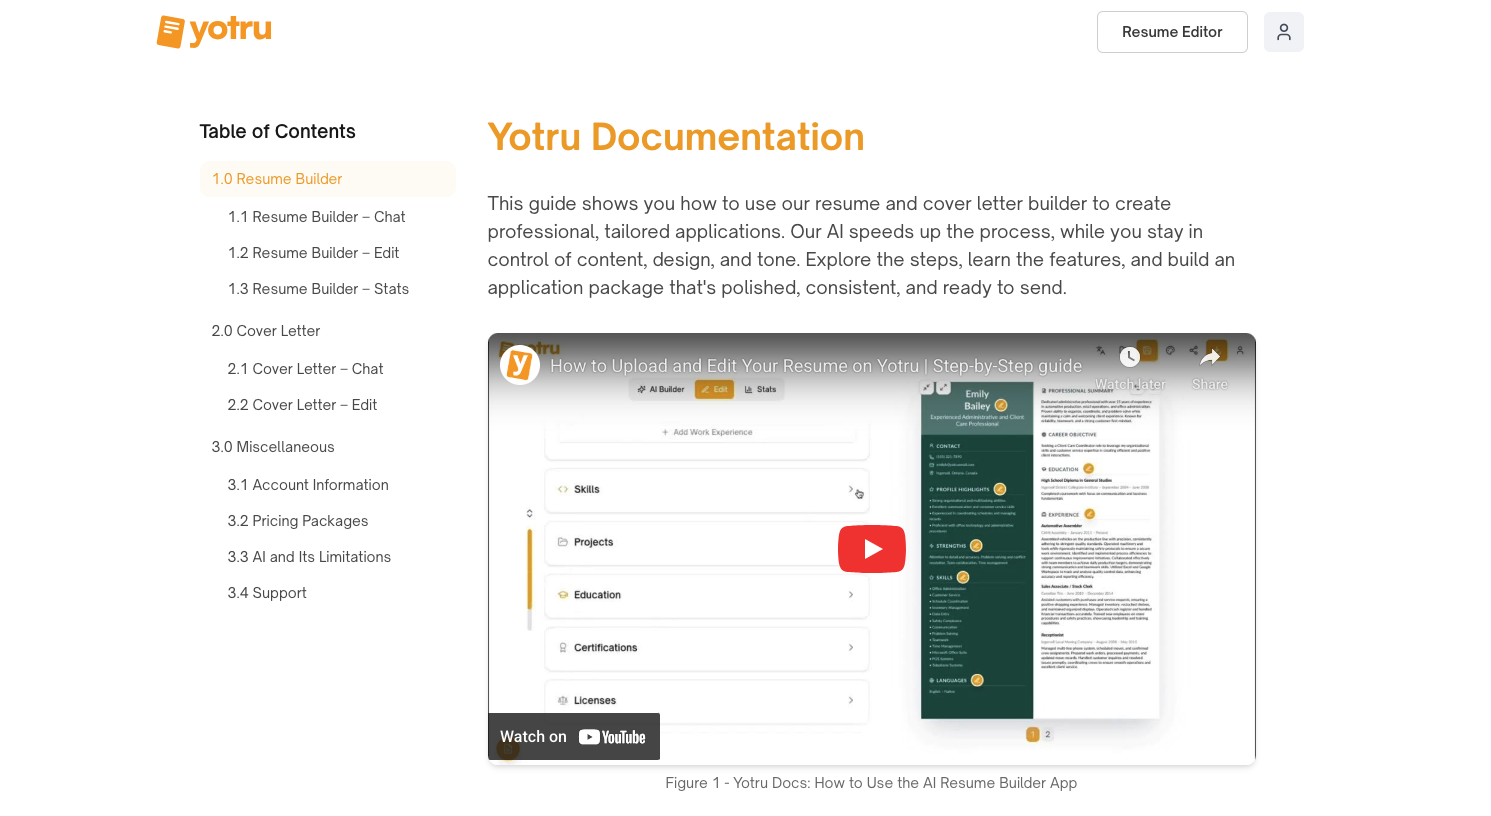
Task: Click the Watch later clock icon
Action: point(1130,358)
